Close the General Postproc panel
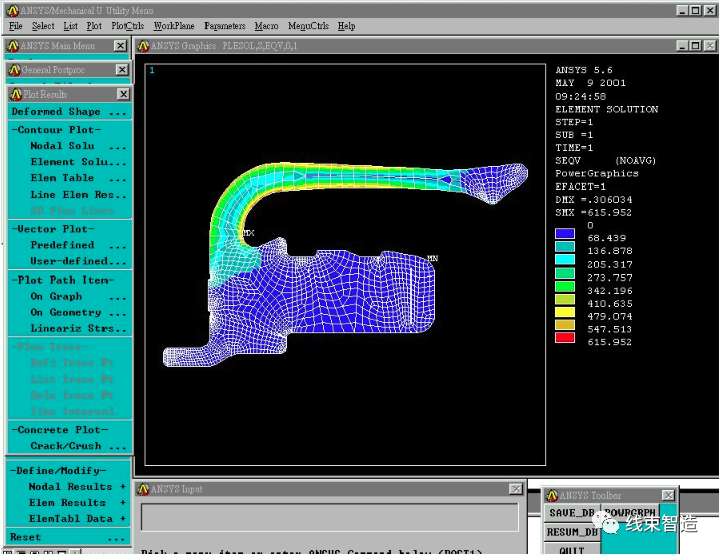The height and width of the screenshot is (556, 721). 122,70
